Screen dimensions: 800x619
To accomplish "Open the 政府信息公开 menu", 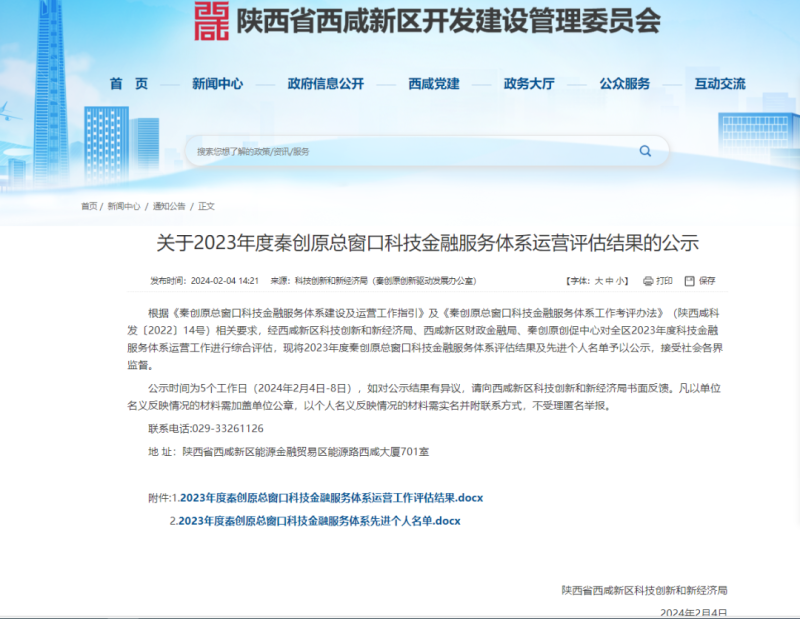I will 325,84.
